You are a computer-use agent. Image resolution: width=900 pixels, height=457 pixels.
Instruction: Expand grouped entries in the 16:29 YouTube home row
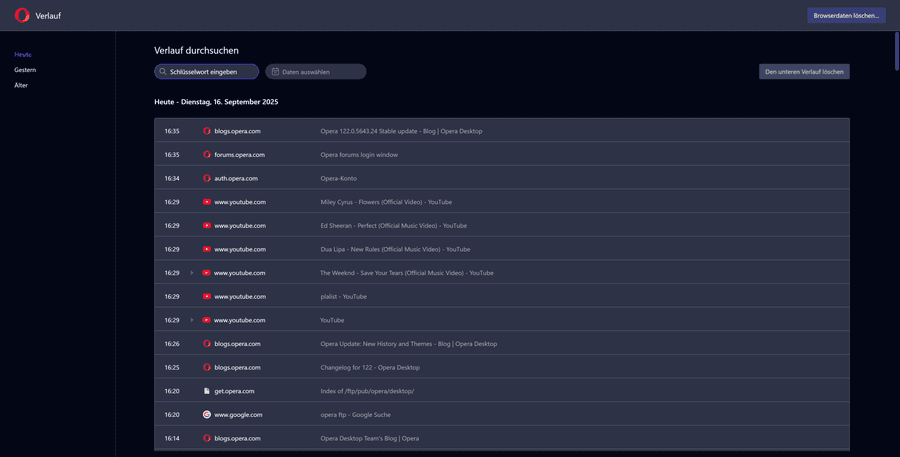click(x=192, y=320)
